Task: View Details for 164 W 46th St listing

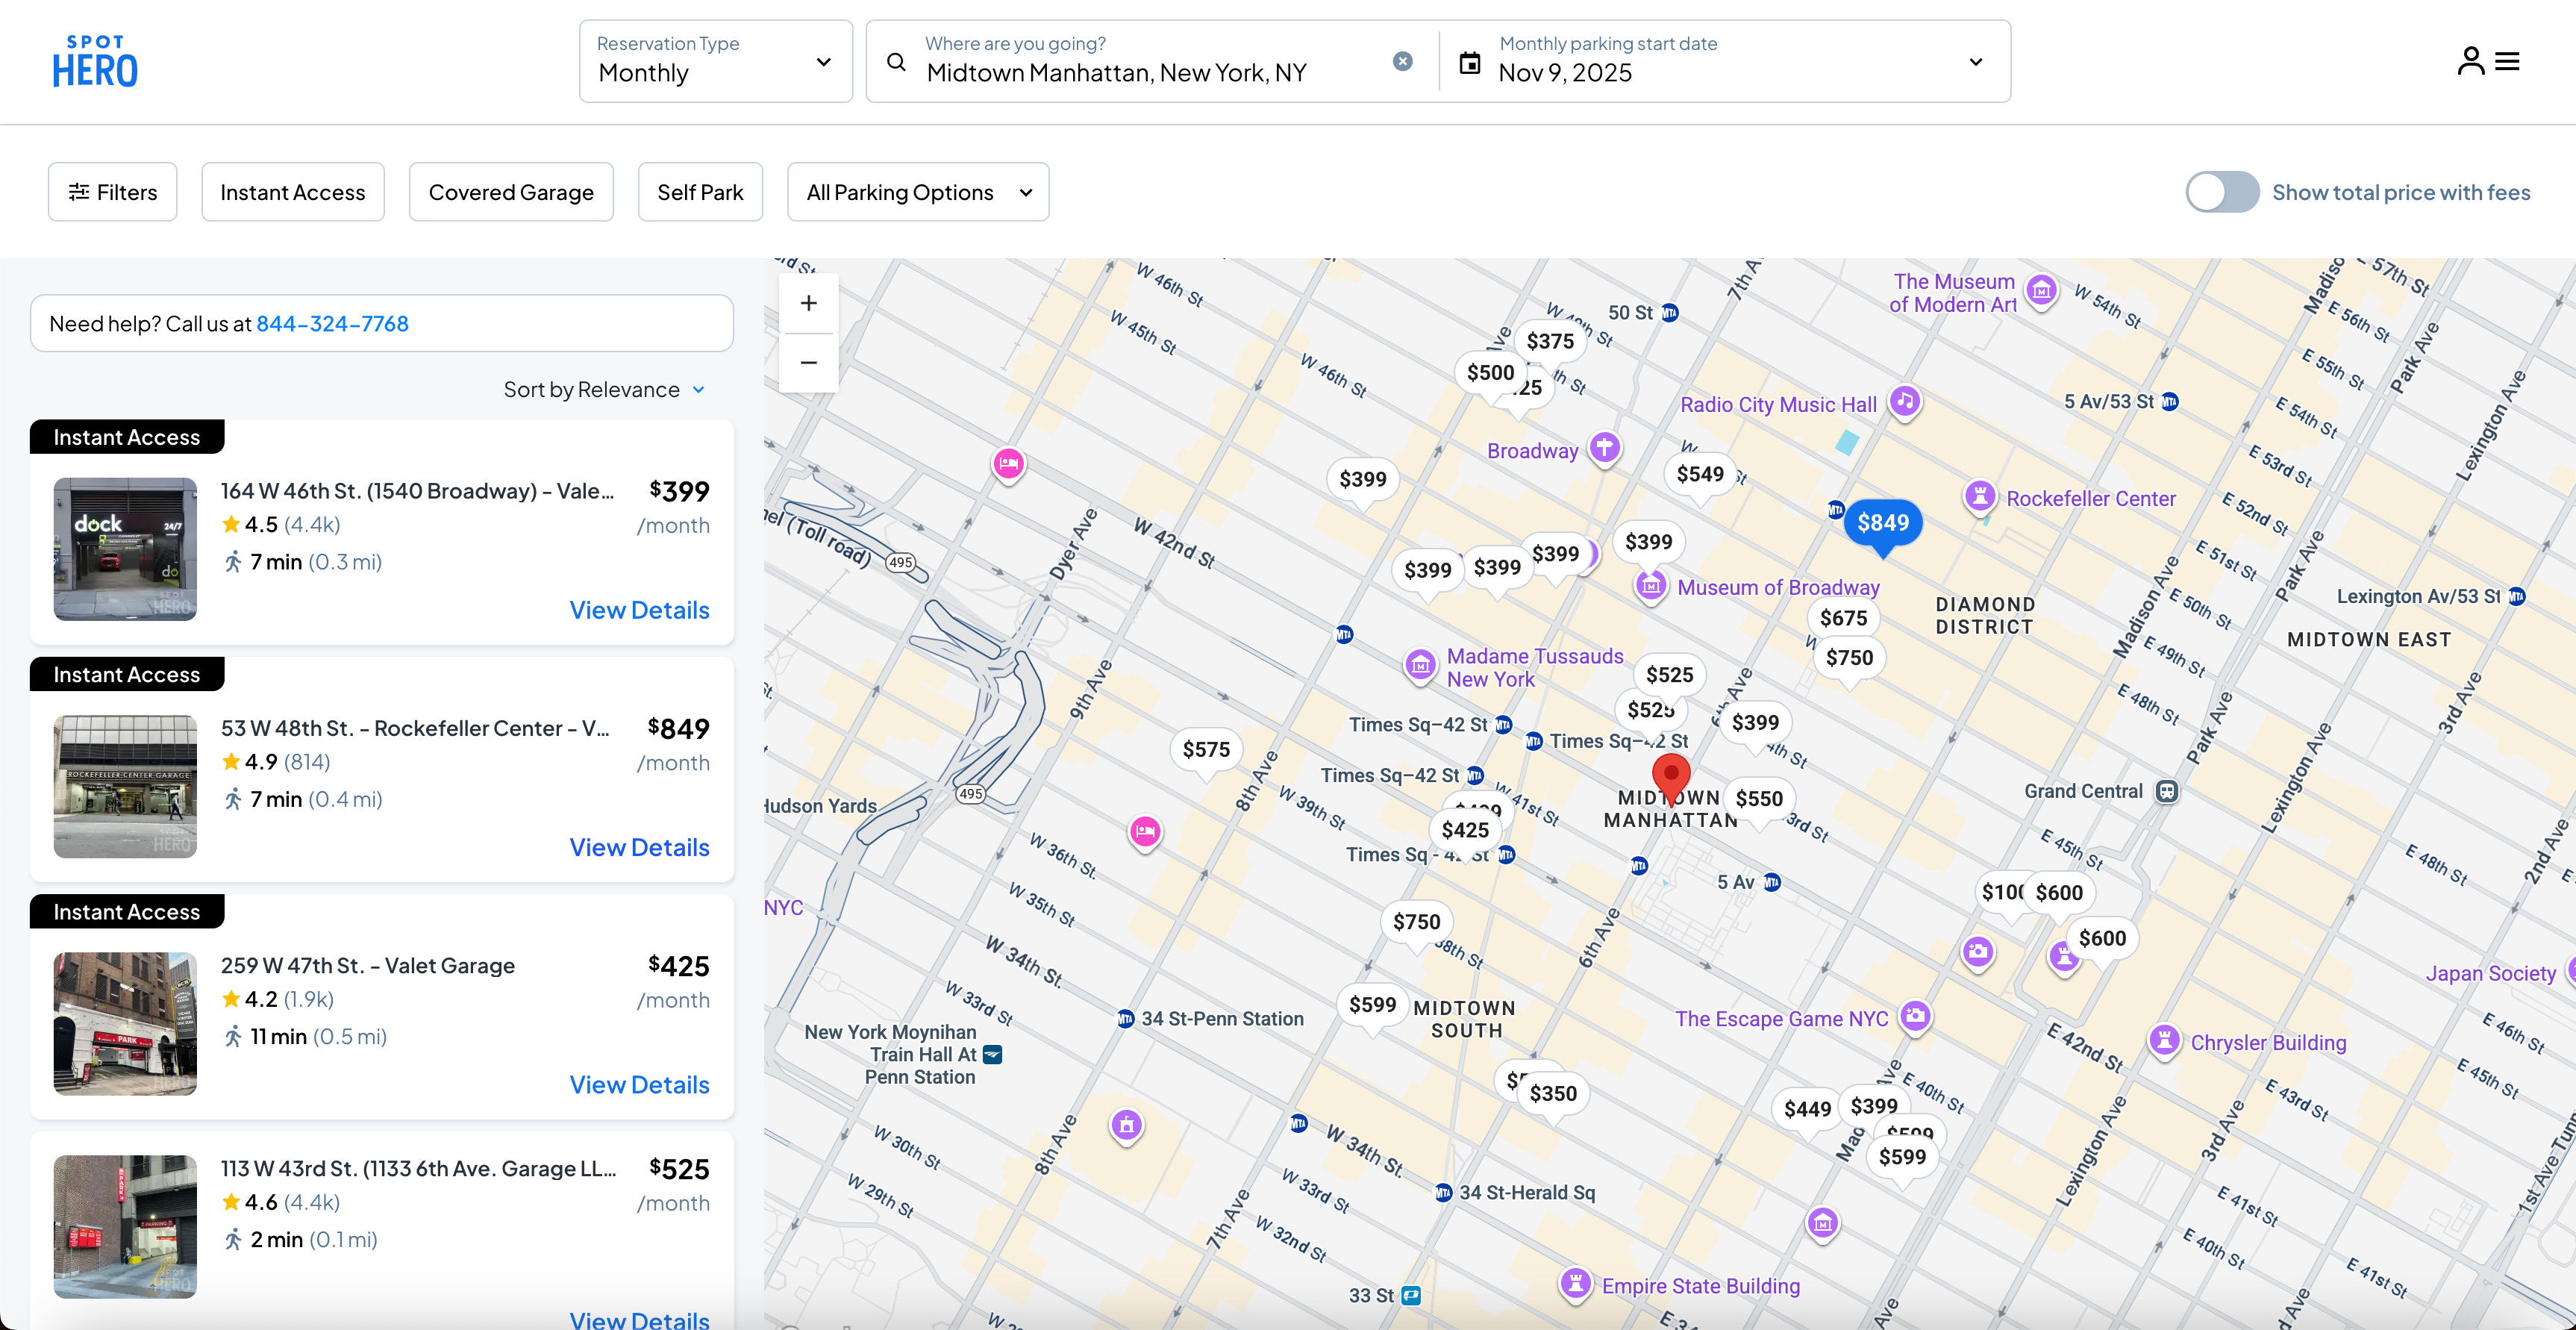Action: click(x=639, y=610)
